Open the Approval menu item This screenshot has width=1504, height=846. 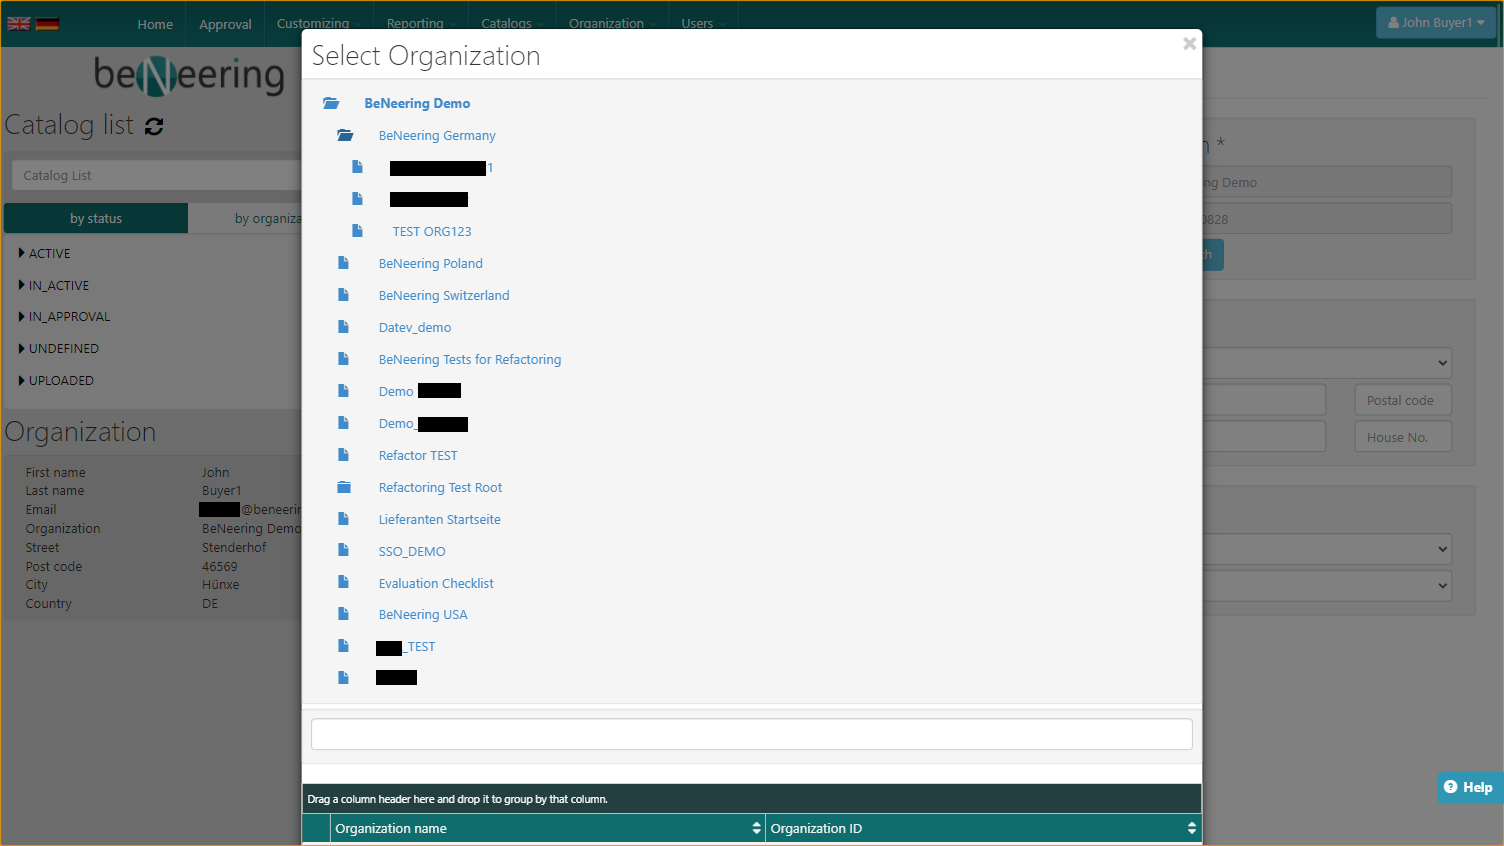tap(225, 24)
